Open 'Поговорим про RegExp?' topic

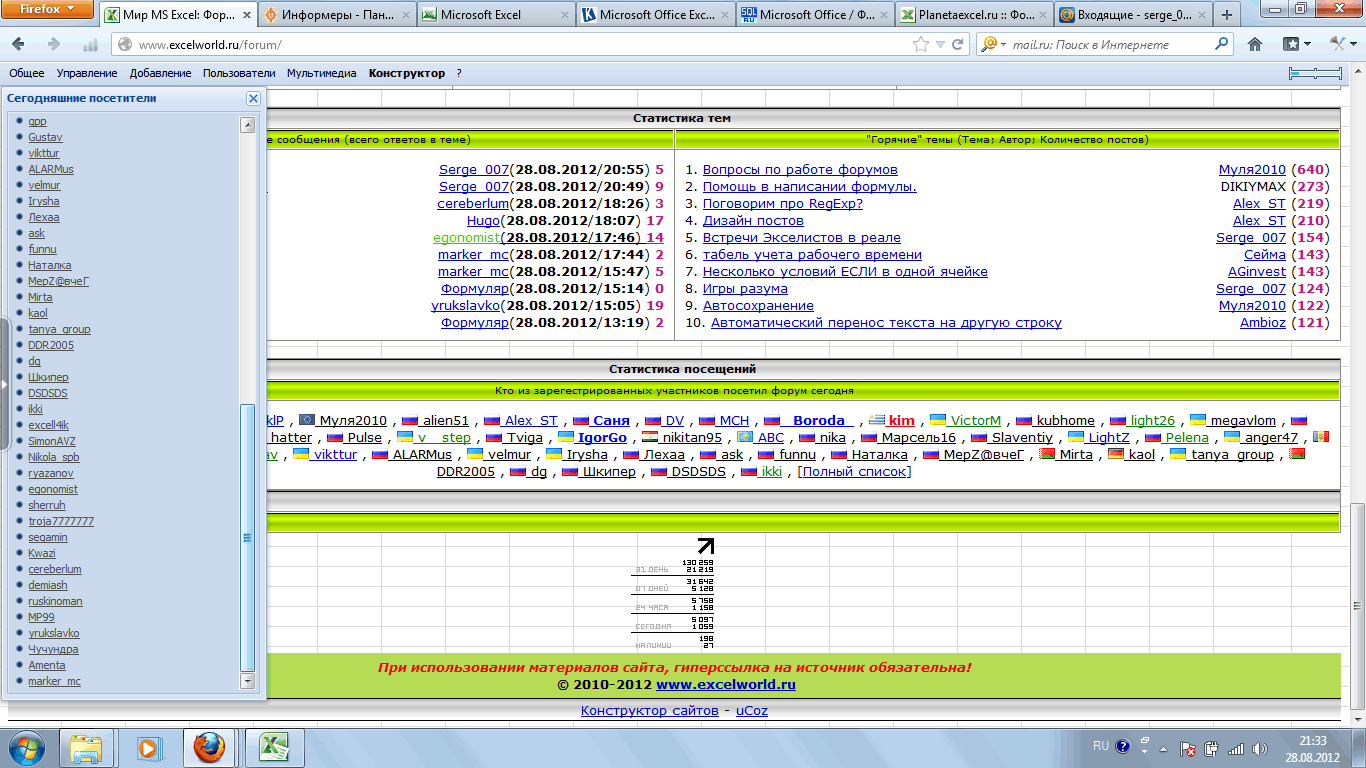(x=783, y=203)
